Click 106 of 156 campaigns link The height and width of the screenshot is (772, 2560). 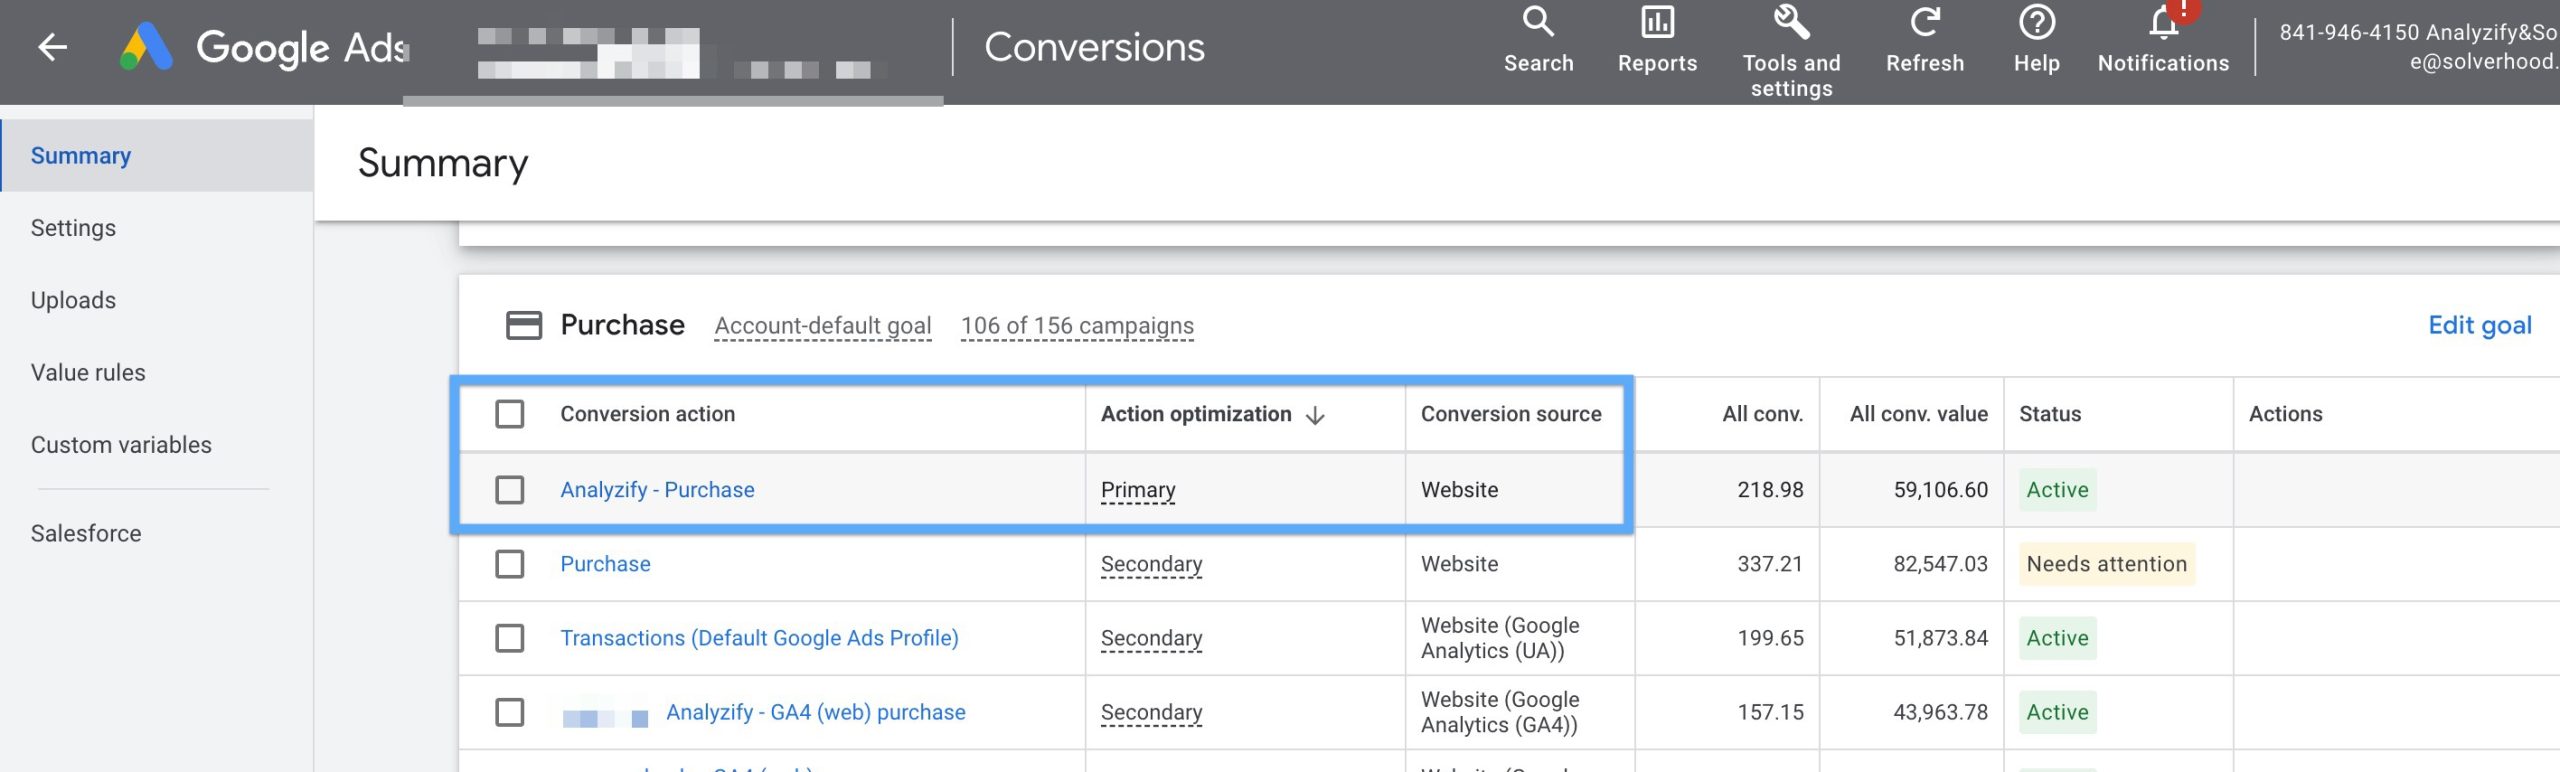pyautogui.click(x=1077, y=326)
